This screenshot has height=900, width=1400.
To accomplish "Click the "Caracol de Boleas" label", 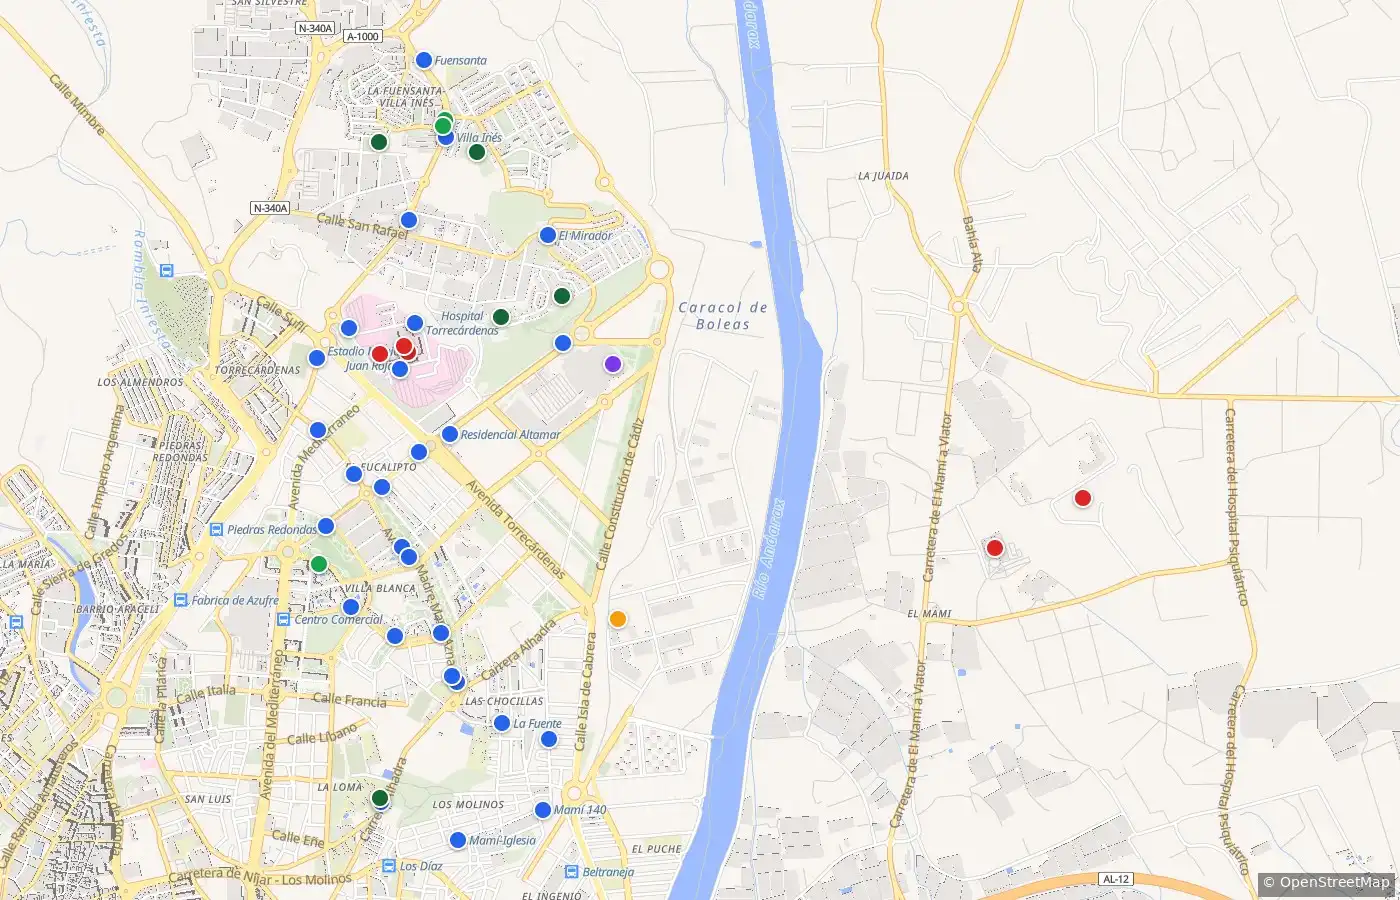I will (723, 316).
